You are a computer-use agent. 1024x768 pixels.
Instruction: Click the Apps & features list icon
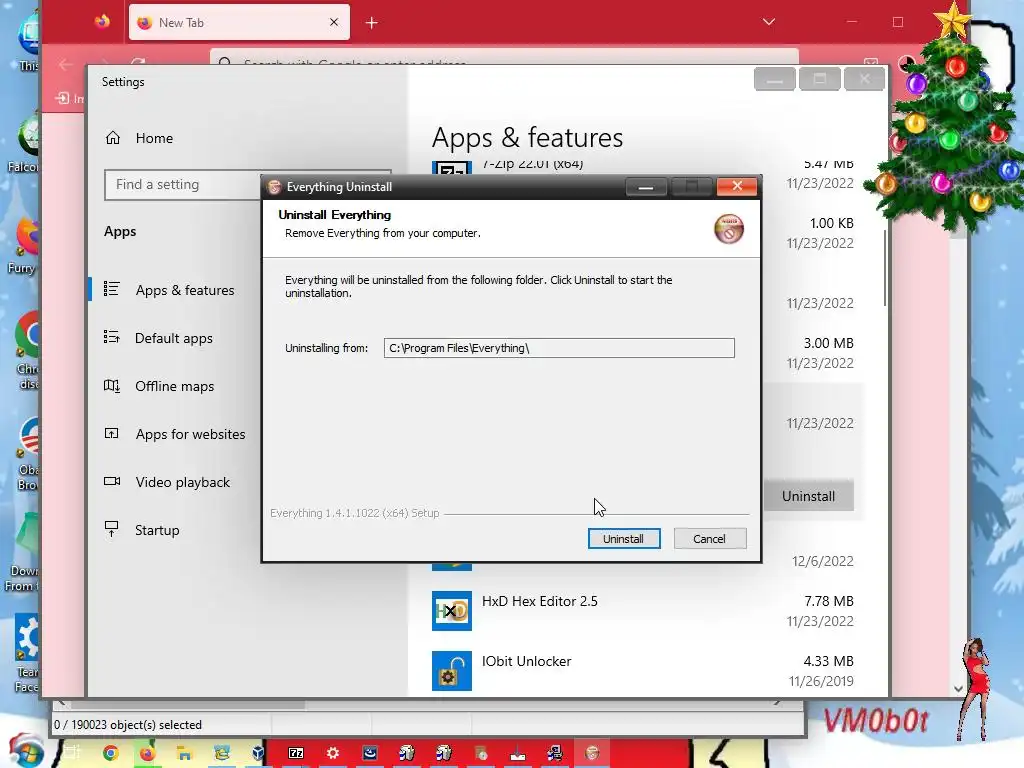point(112,289)
